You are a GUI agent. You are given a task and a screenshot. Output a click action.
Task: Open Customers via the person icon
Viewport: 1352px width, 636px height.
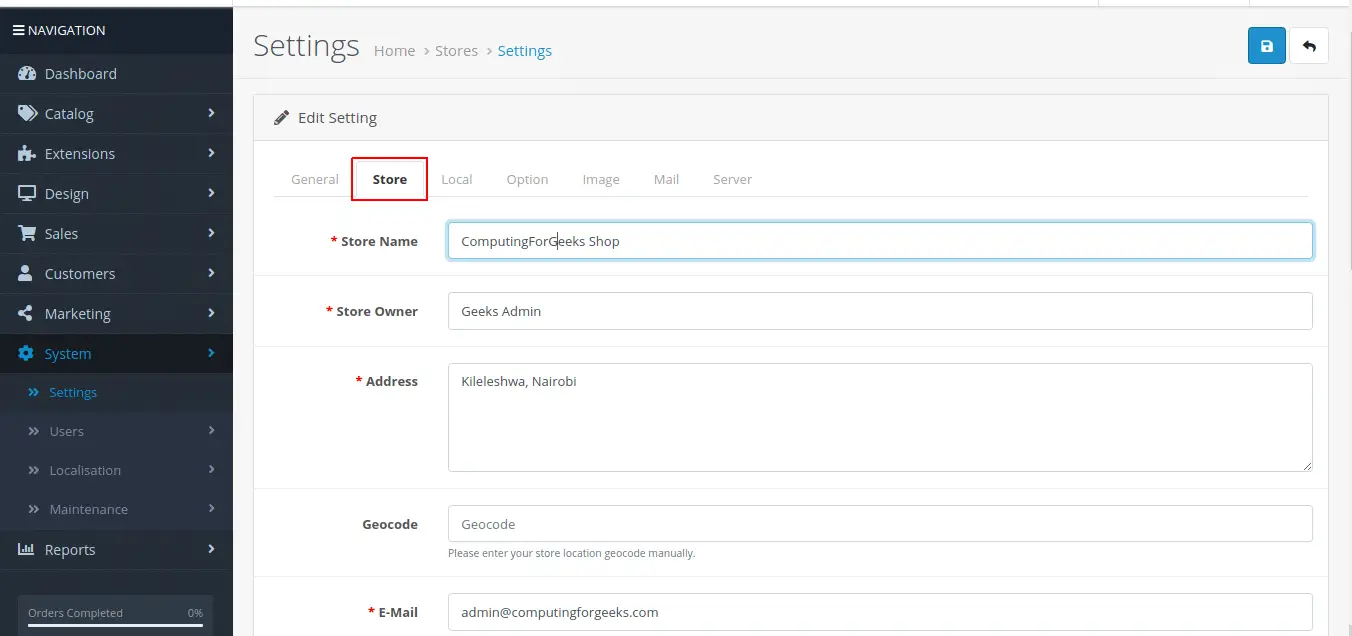point(26,273)
